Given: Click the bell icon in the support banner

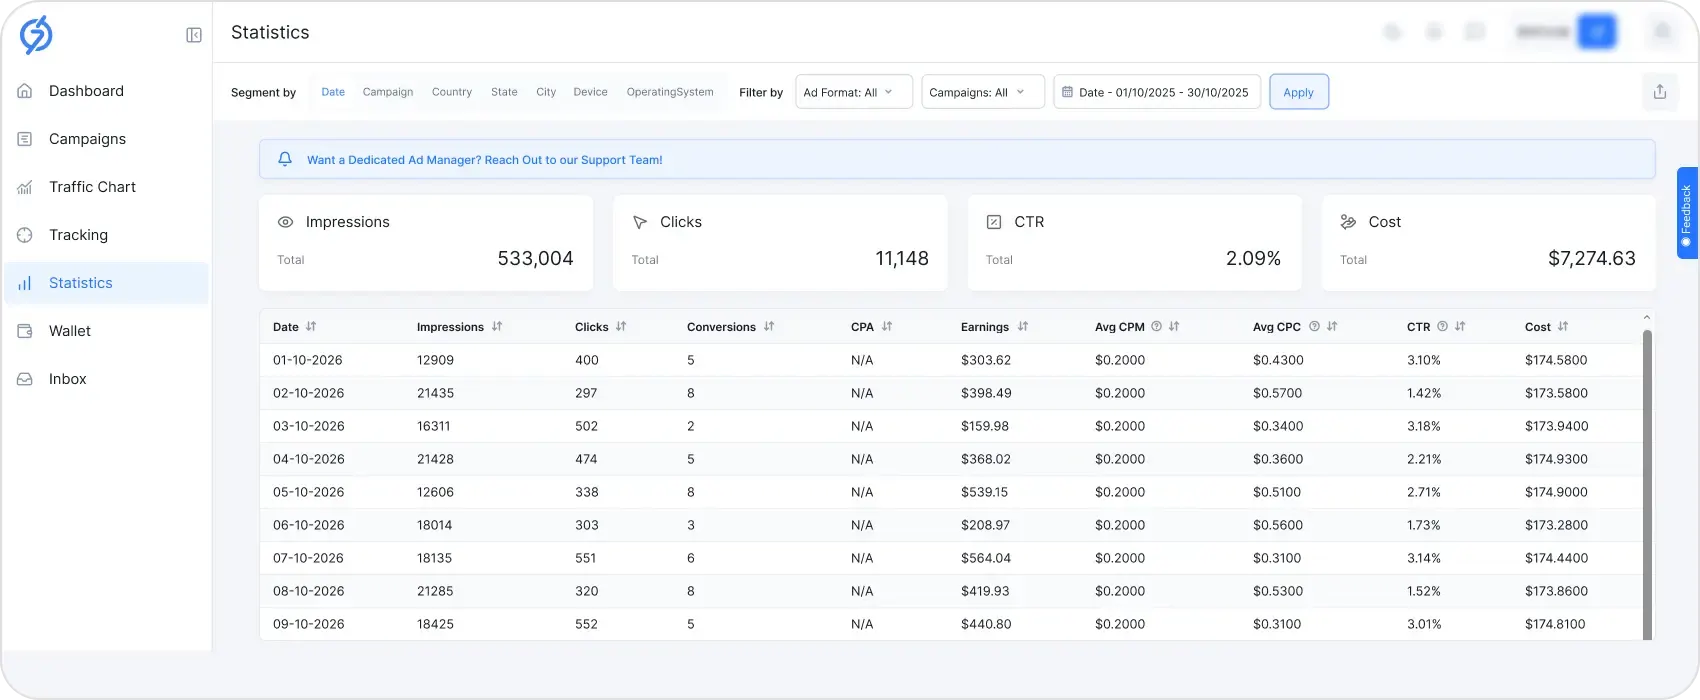Looking at the screenshot, I should (x=285, y=159).
